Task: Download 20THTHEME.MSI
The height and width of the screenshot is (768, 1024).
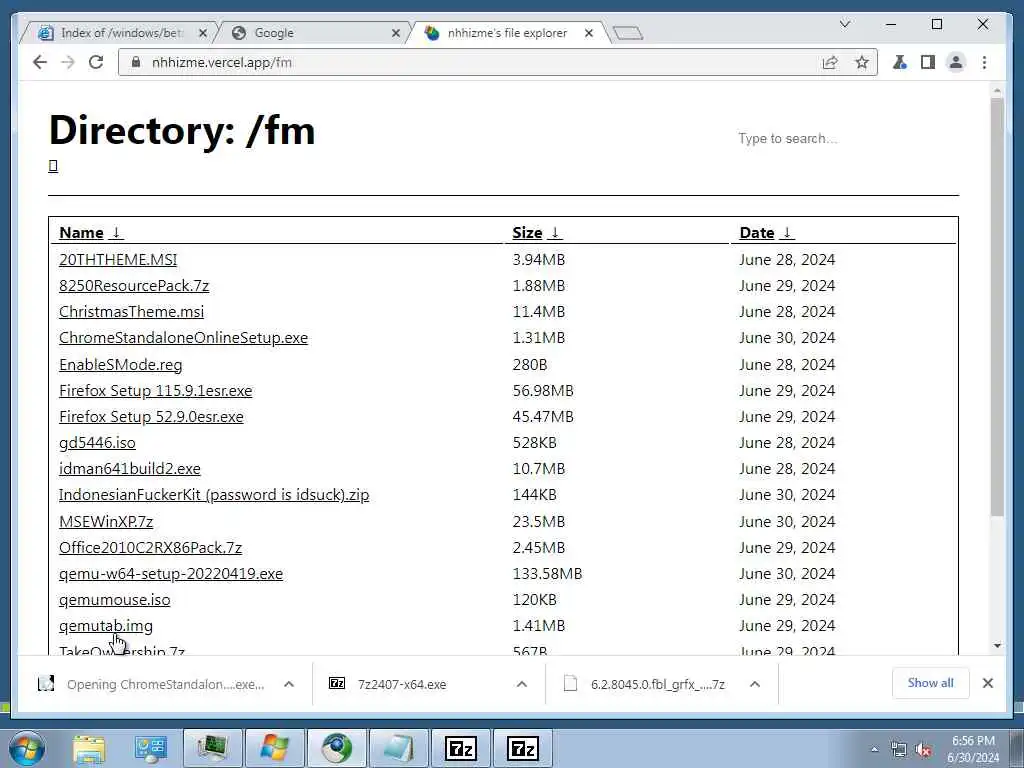Action: (x=118, y=259)
